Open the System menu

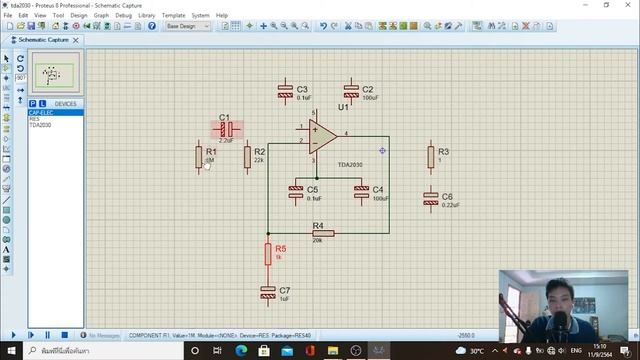[200, 16]
